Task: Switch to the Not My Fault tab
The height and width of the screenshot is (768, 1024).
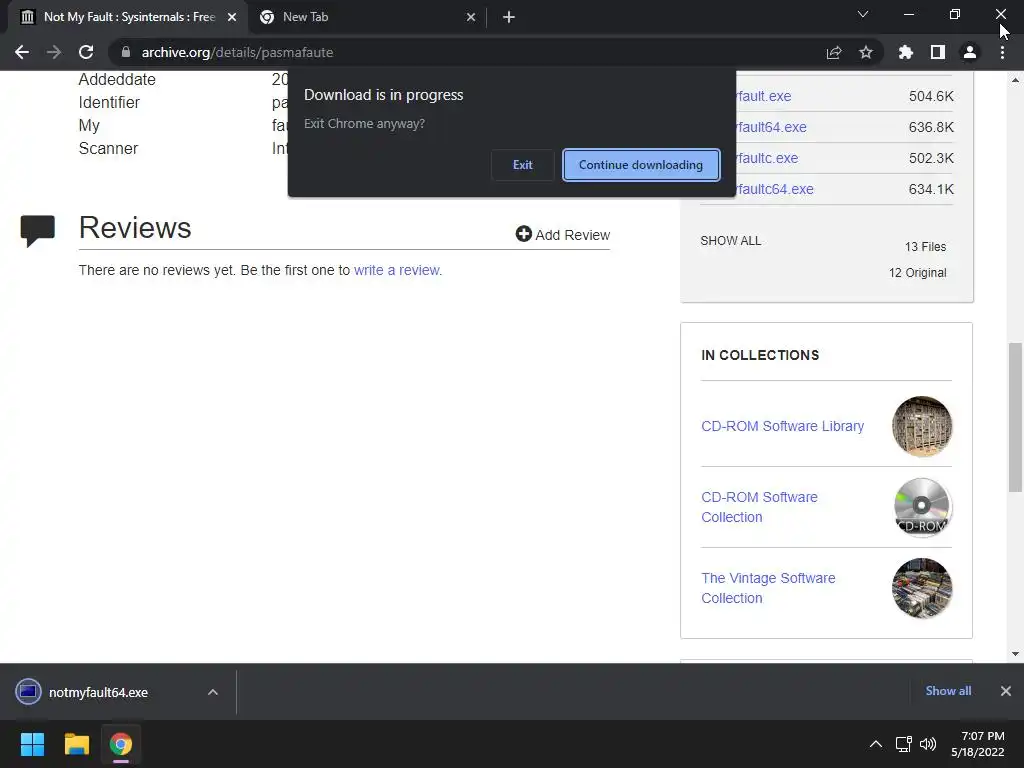Action: point(129,17)
